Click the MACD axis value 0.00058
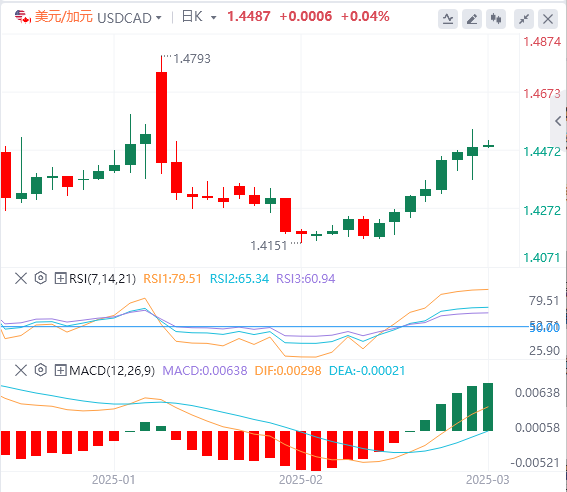Screen dimensions: 567x492 [537, 428]
